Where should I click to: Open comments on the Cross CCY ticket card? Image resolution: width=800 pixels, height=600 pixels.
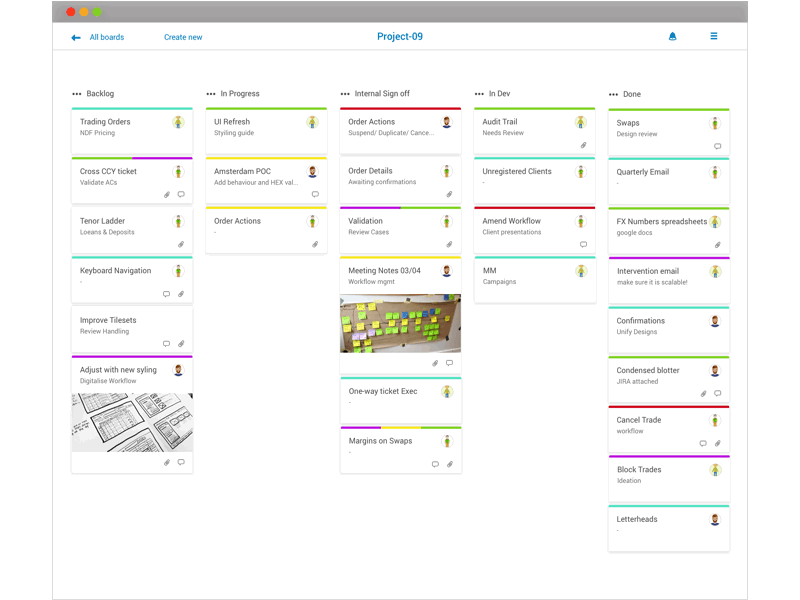coord(180,194)
